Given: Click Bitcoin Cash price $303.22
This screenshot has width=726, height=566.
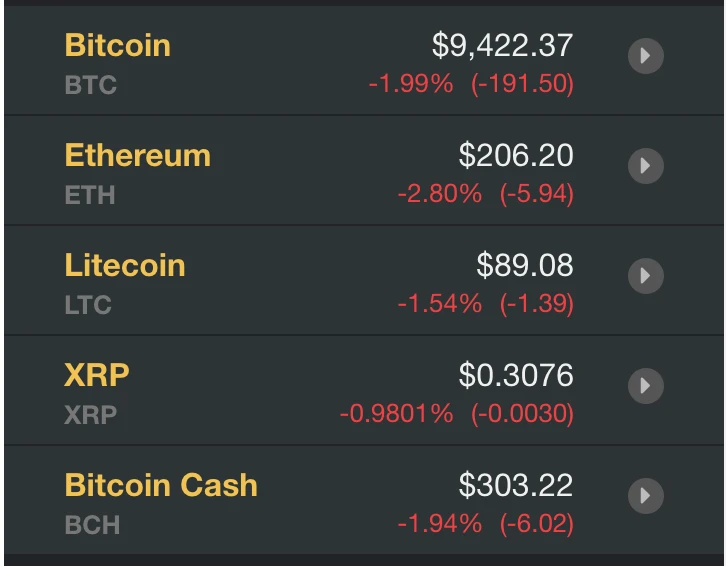Looking at the screenshot, I should tap(516, 485).
